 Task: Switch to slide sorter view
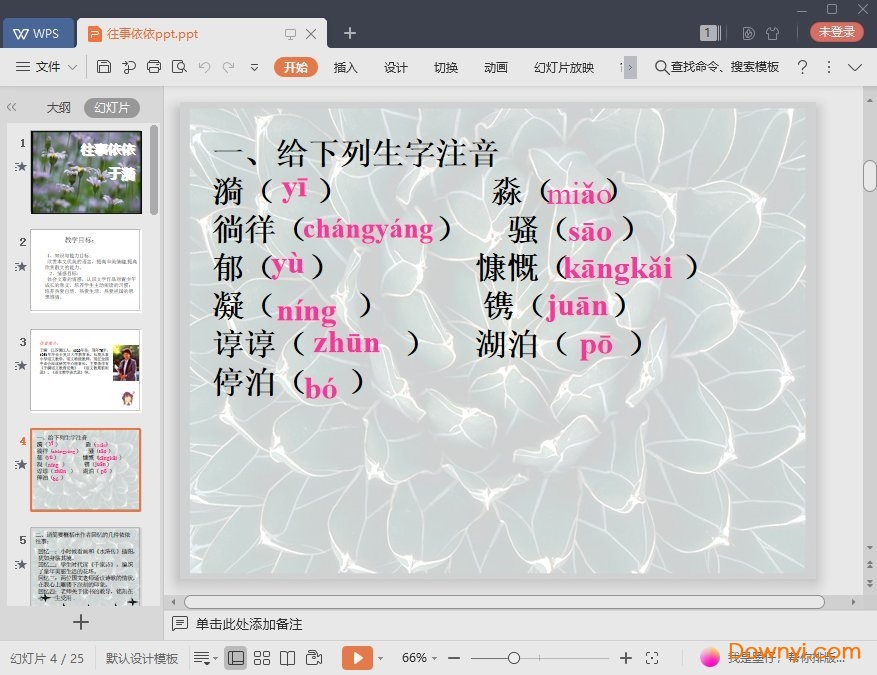click(x=262, y=658)
